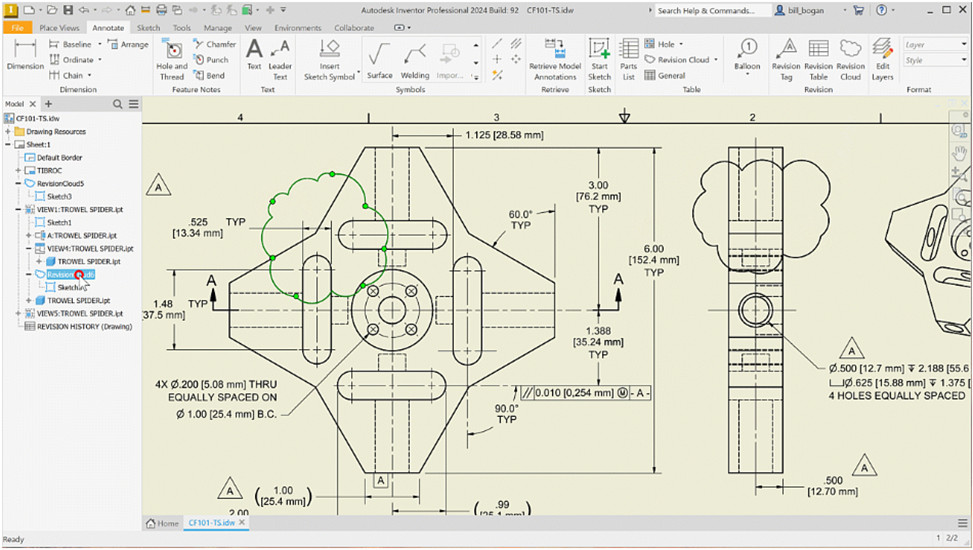Choose the Ordinate dimension tool
This screenshot has width=973, height=550.
pos(71,60)
